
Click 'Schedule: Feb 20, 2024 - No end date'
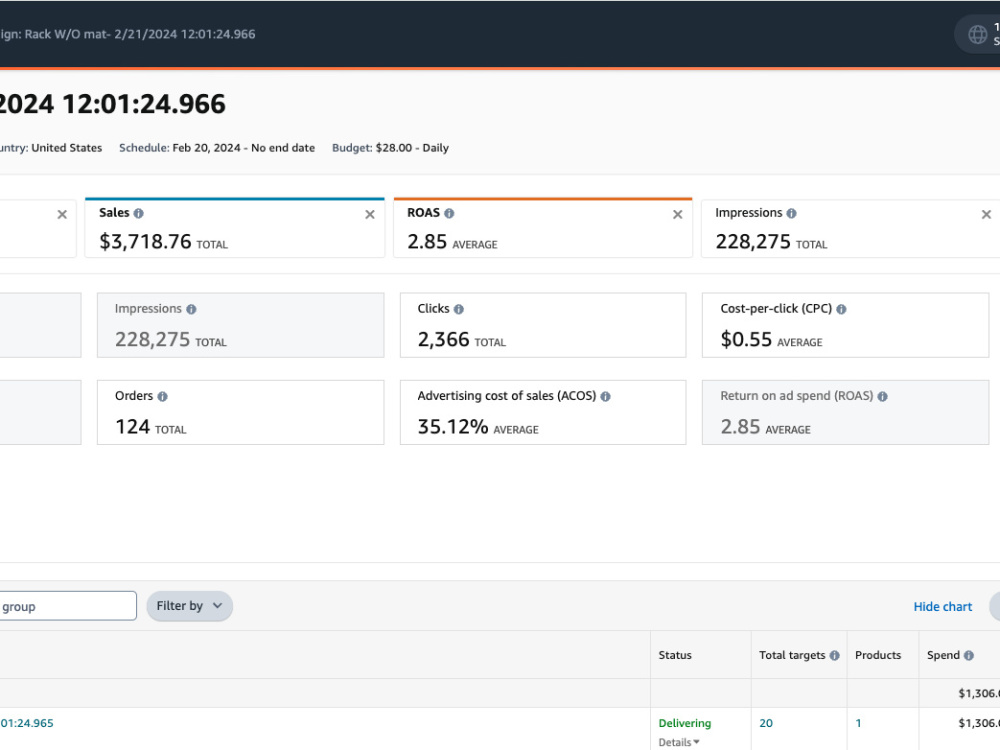point(217,148)
